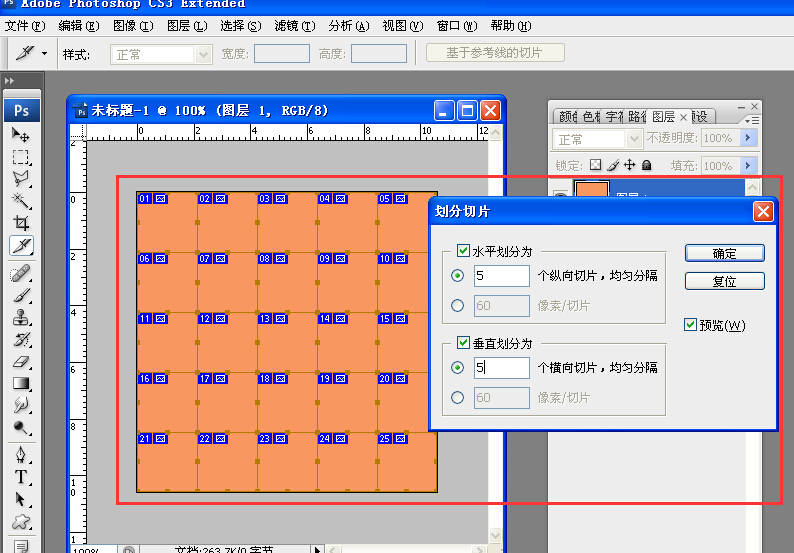Open the 窗口(W) menu

[x=457, y=25]
